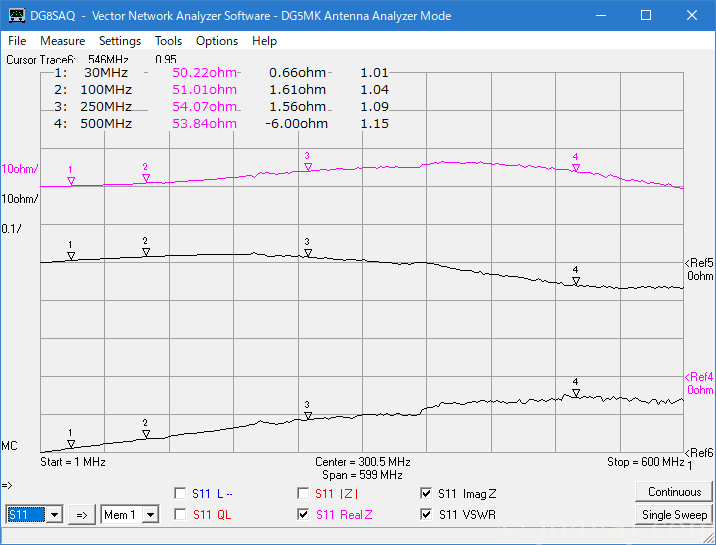716x545 pixels.
Task: Click the <Ref6 reference label
Action: click(x=699, y=453)
